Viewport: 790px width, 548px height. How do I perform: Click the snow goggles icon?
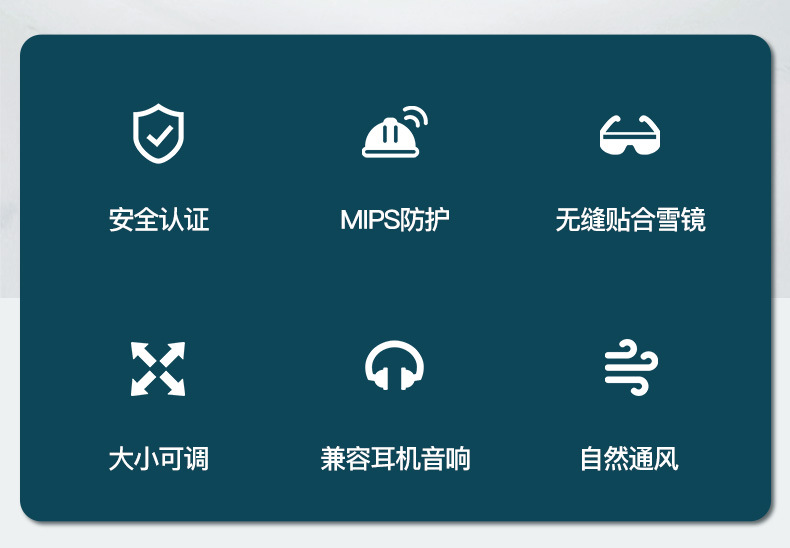[x=630, y=135]
